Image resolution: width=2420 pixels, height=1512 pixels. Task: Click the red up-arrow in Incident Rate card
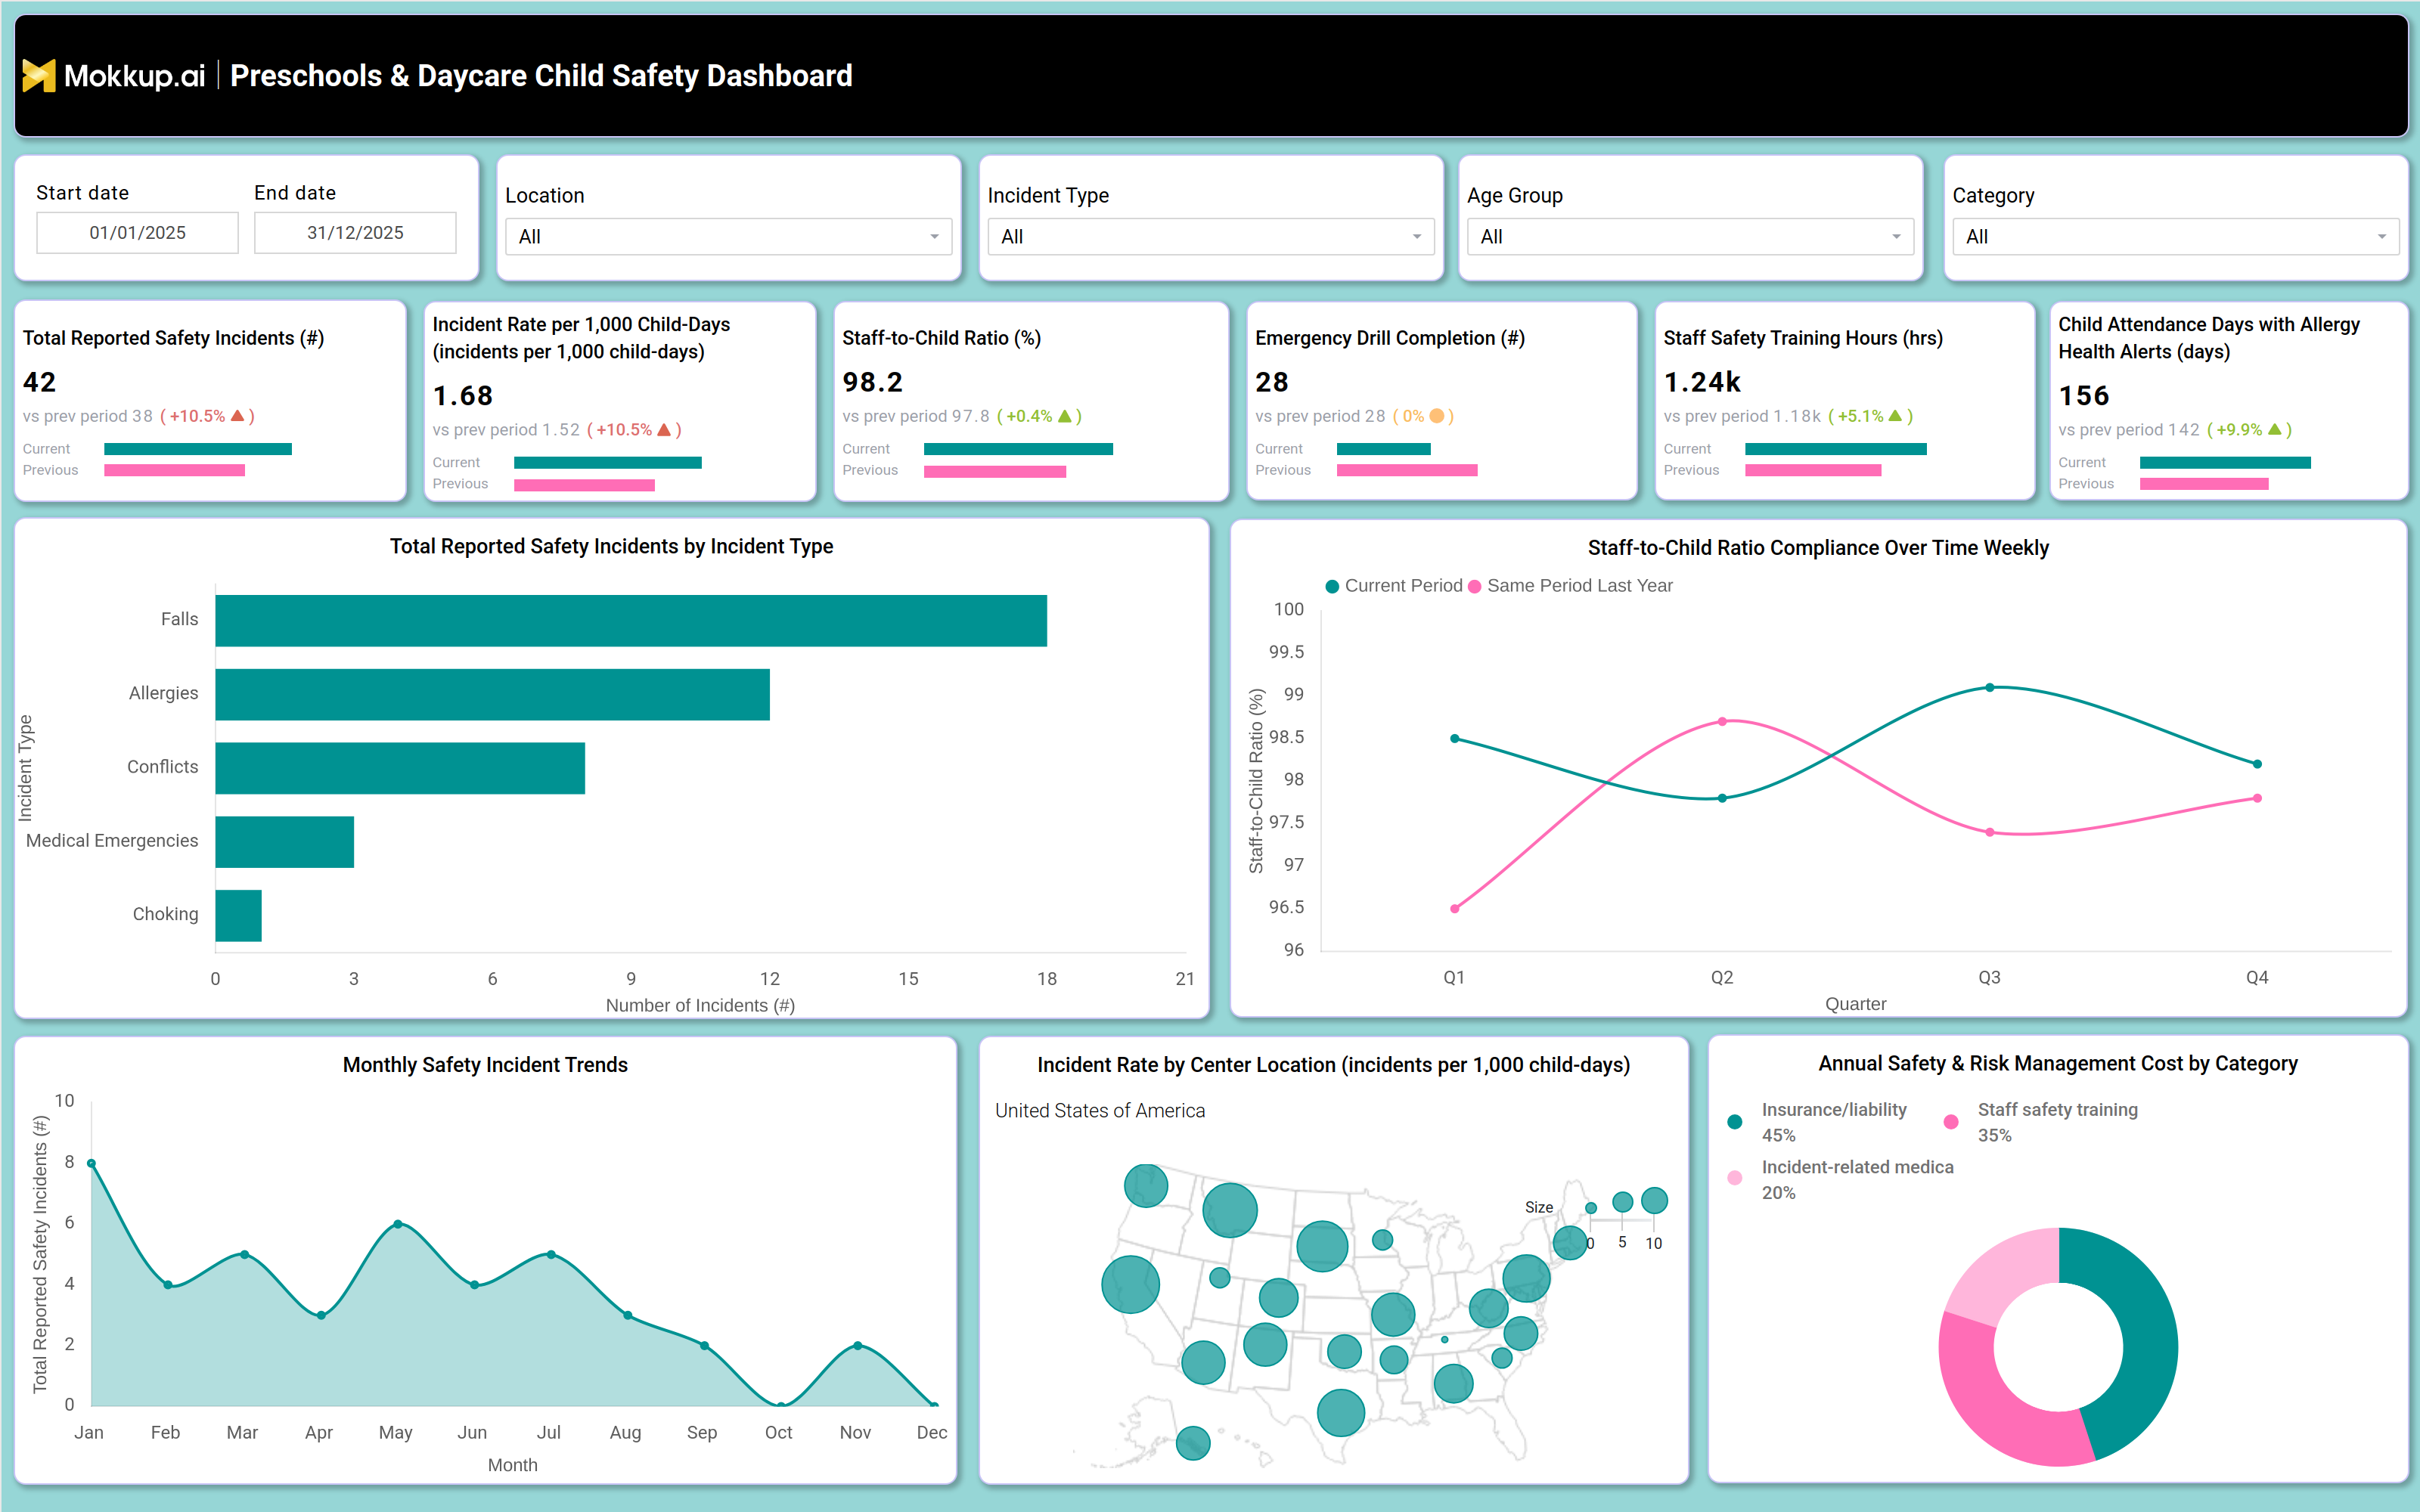coord(663,430)
